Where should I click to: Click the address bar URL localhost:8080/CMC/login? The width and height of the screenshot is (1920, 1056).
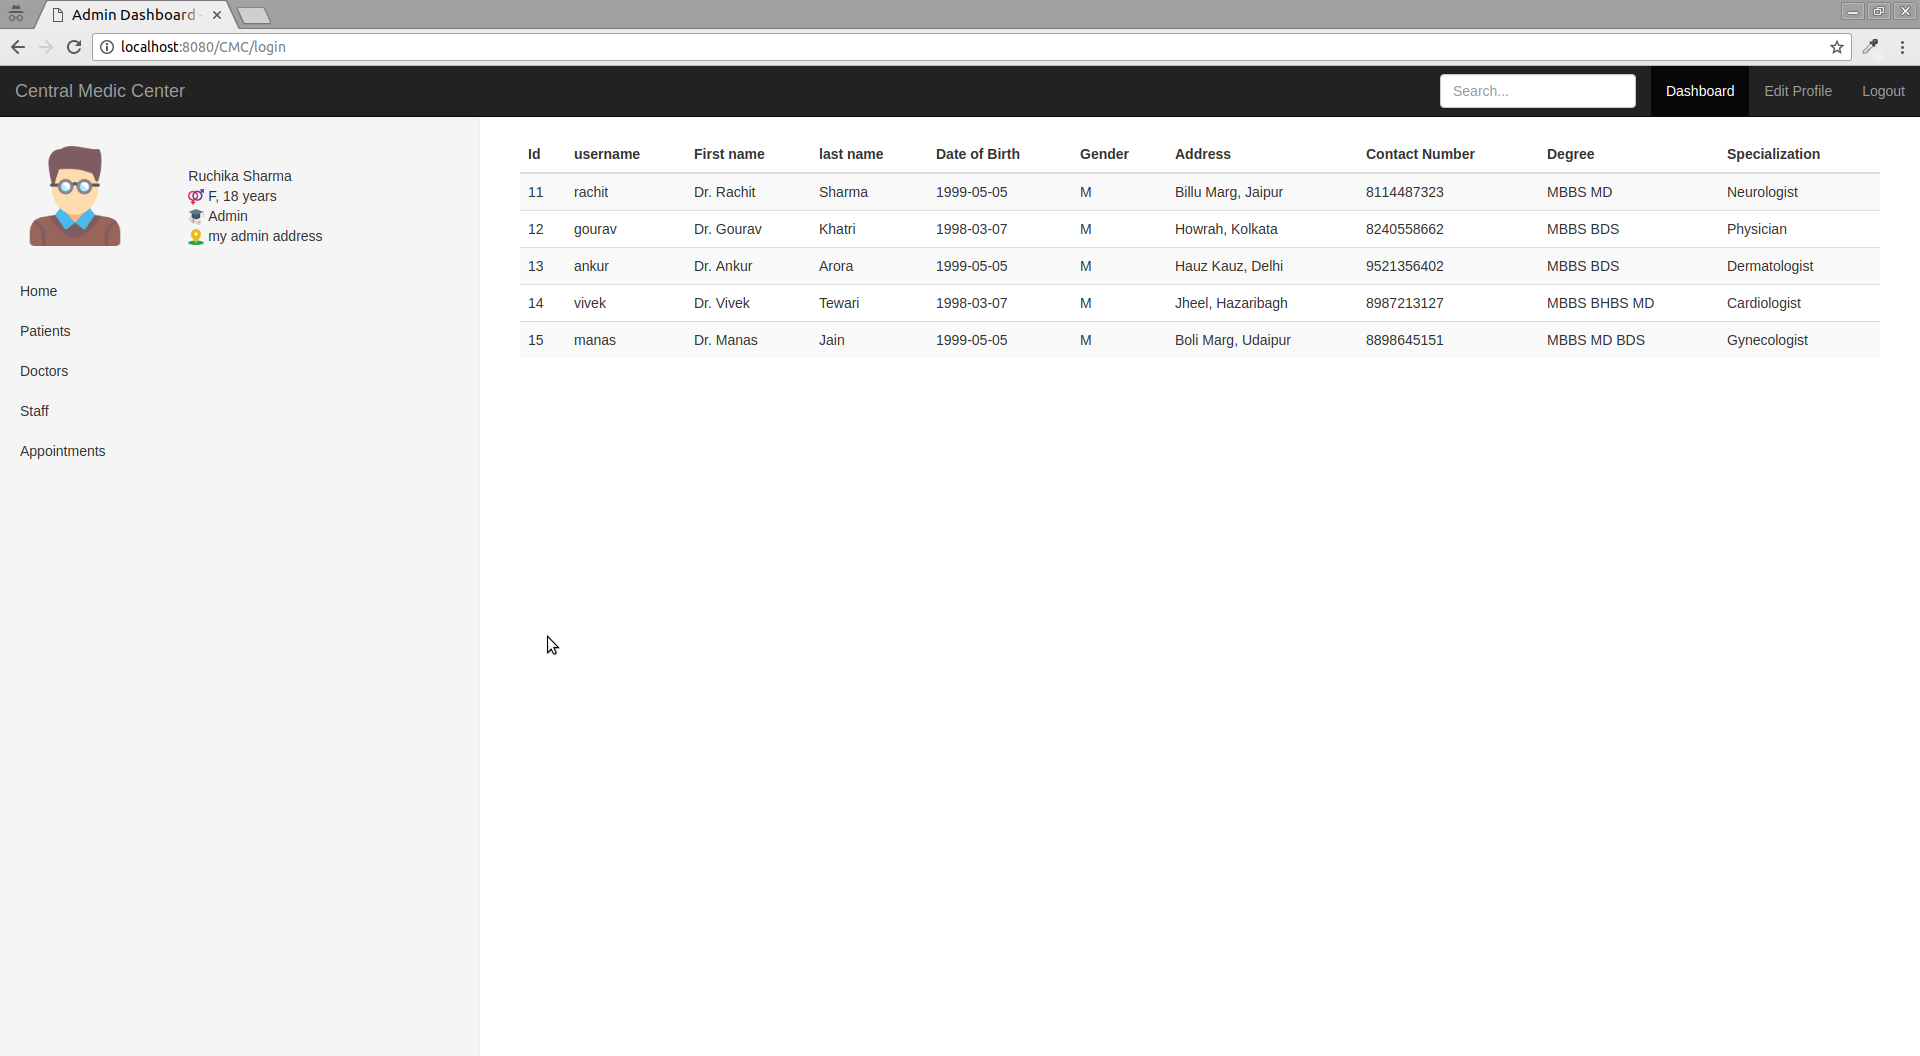coord(203,47)
